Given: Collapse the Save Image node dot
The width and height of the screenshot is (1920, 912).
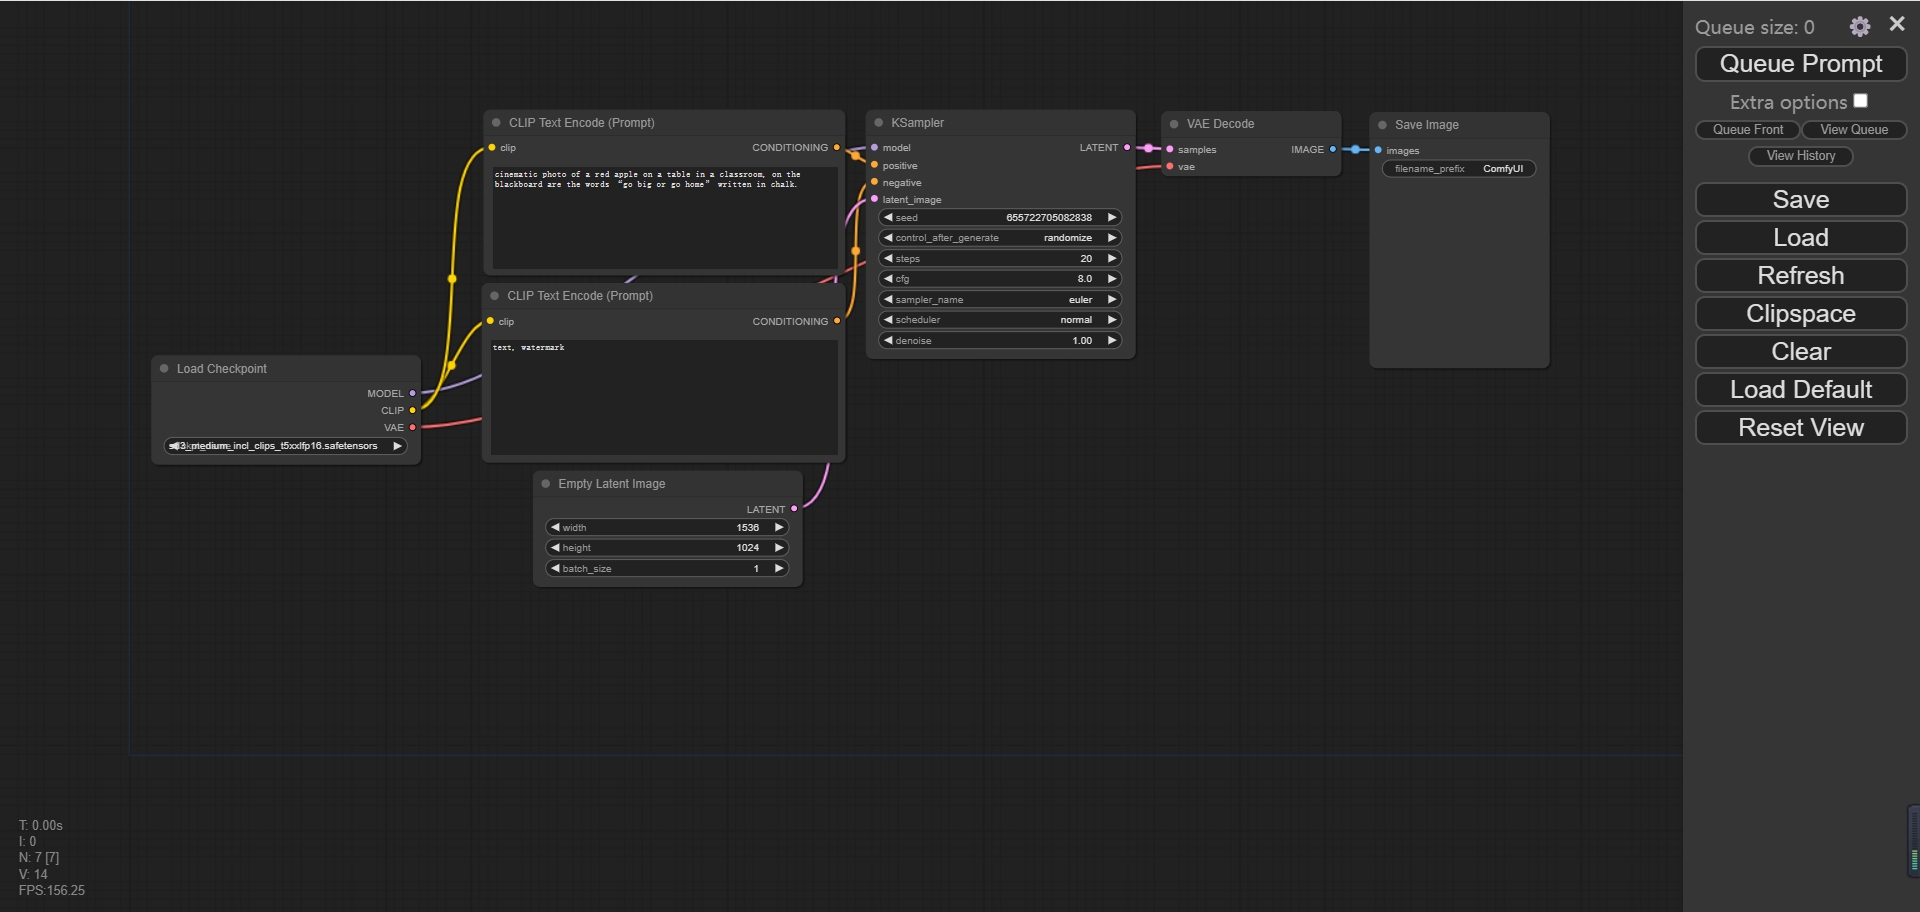Looking at the screenshot, I should (x=1382, y=125).
